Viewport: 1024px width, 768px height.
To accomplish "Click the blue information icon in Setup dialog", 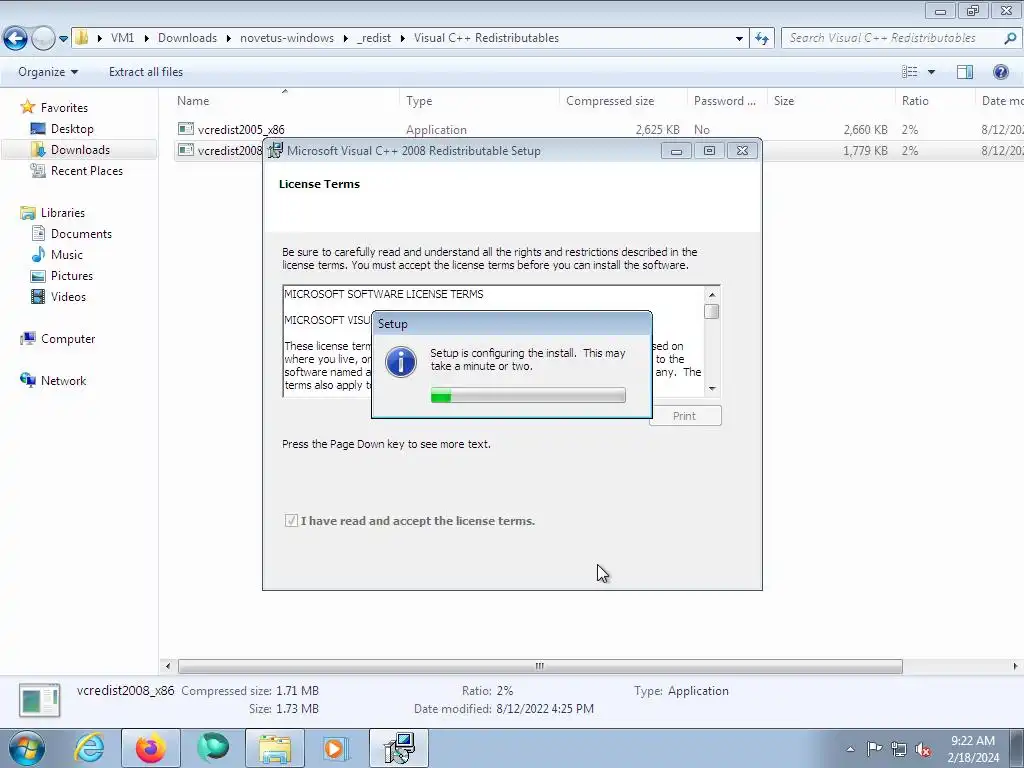I will [400, 361].
